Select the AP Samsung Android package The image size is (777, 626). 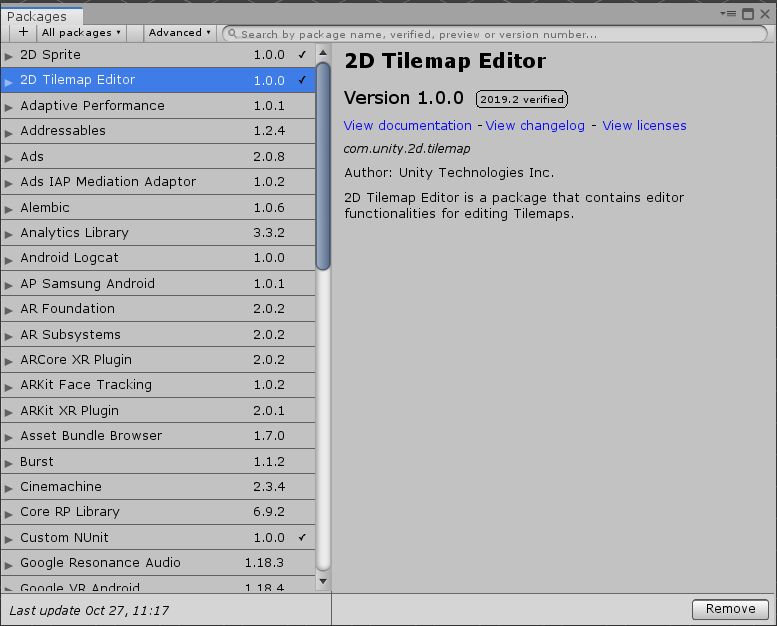[x=158, y=284]
